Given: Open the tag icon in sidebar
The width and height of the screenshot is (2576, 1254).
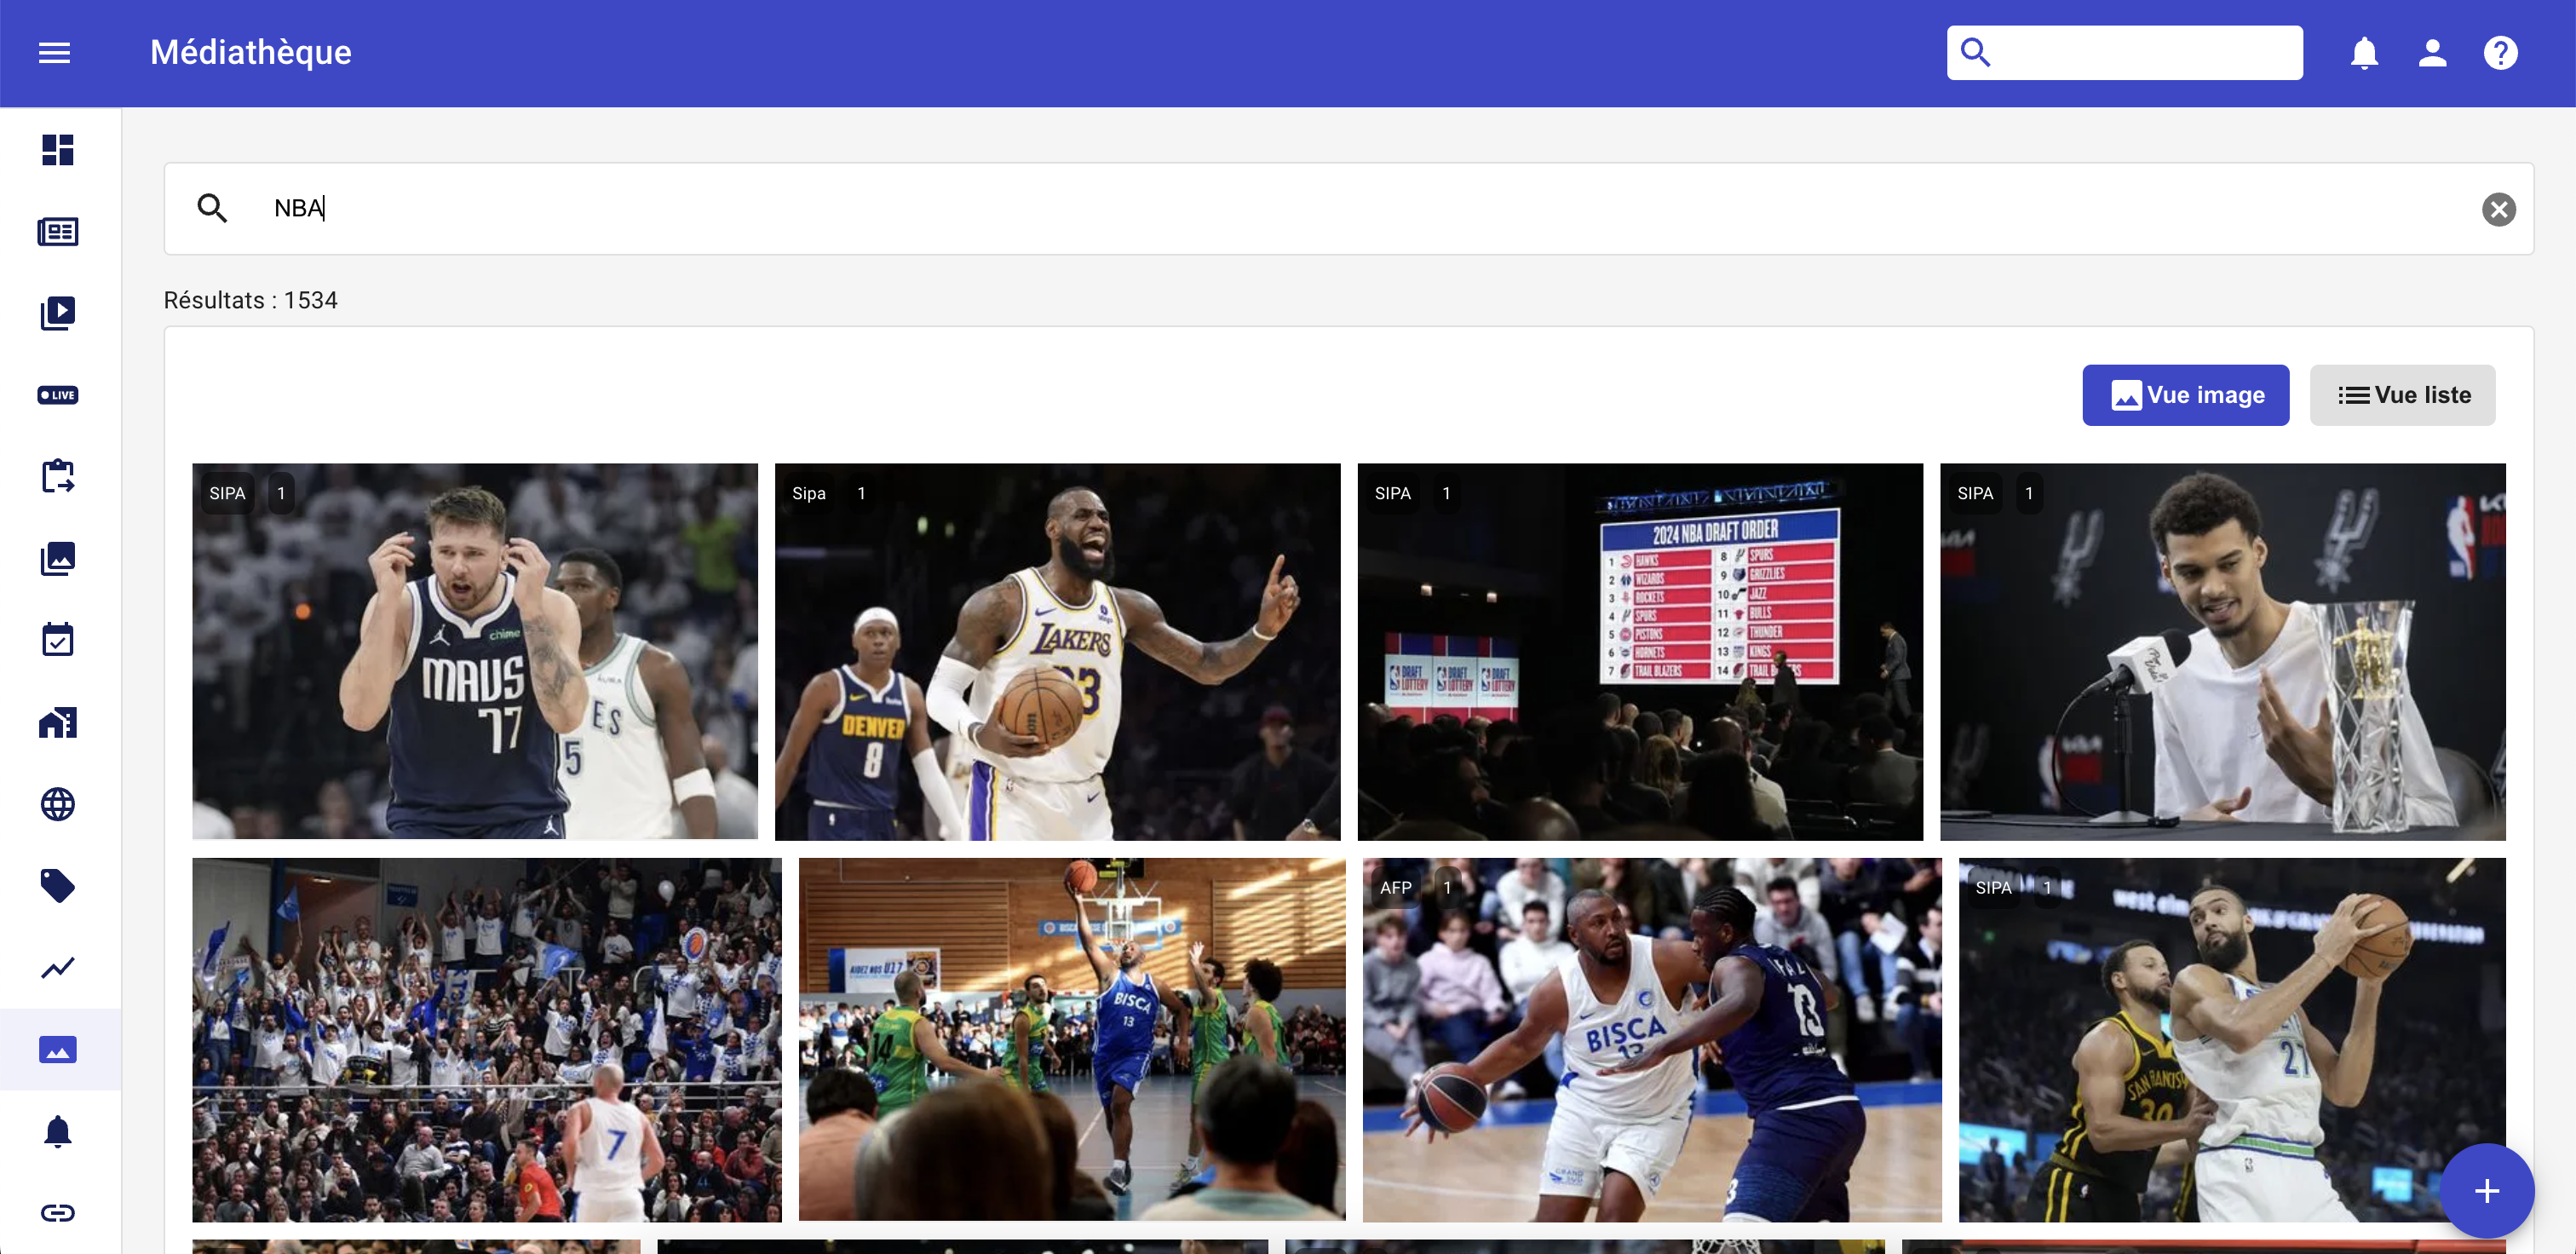Looking at the screenshot, I should (58, 885).
